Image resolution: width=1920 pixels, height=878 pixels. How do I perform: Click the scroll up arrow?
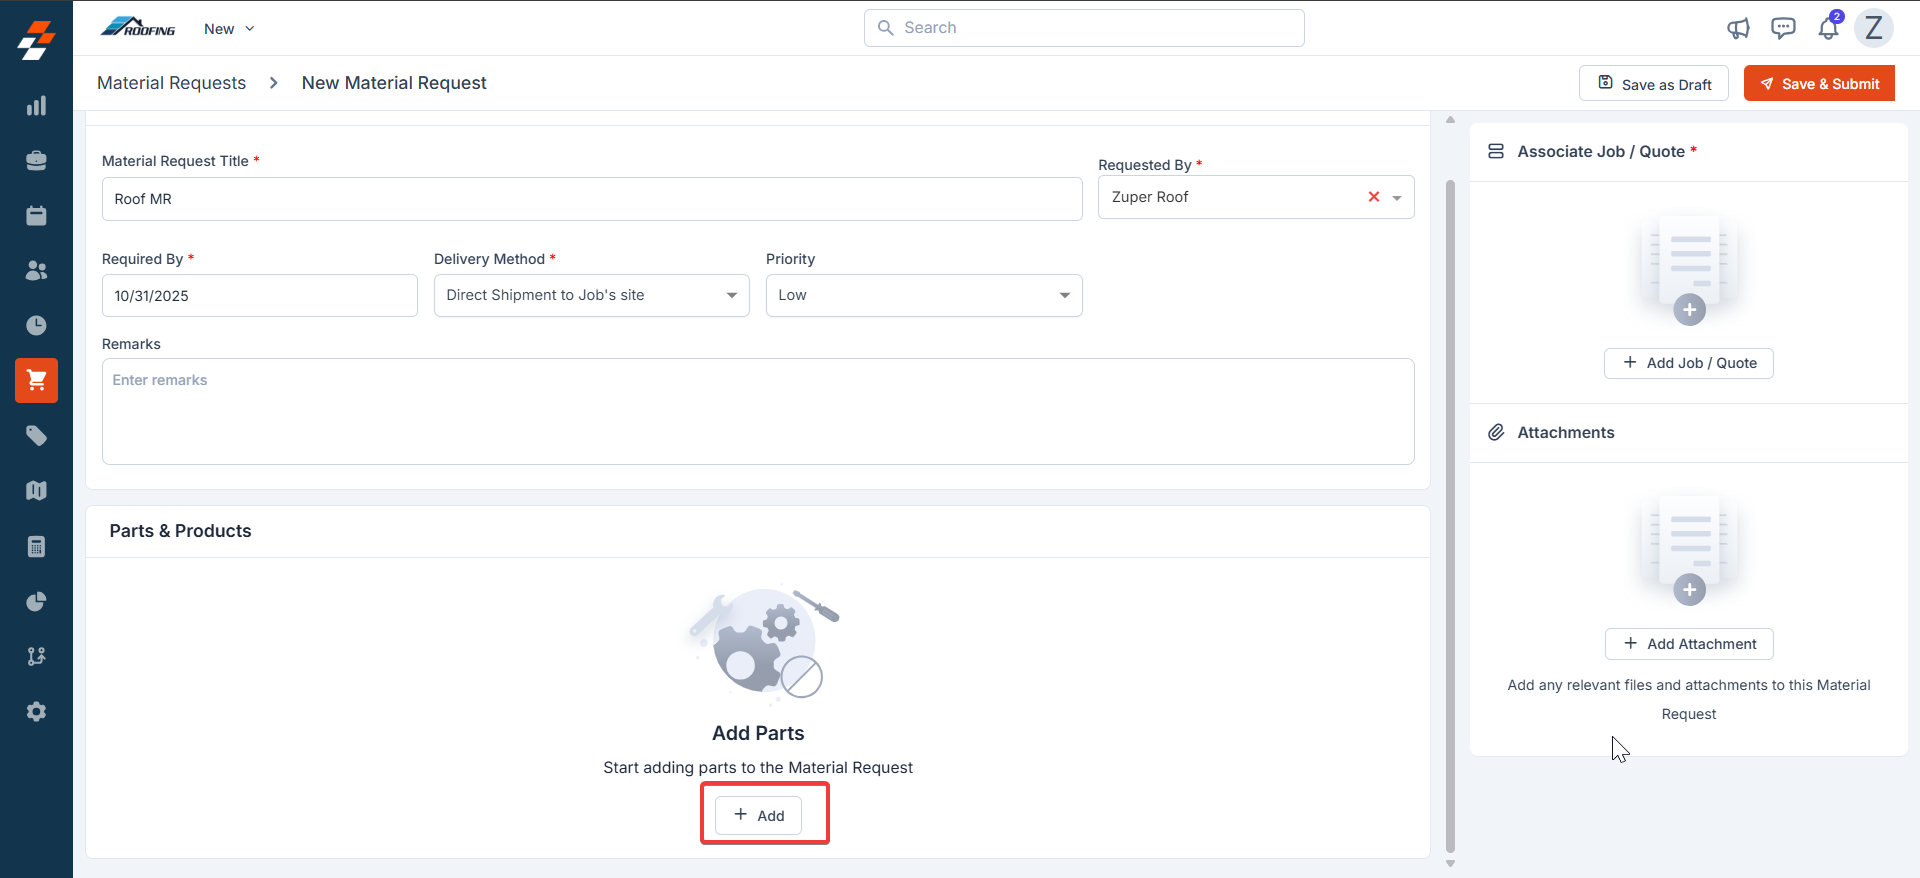click(1450, 119)
